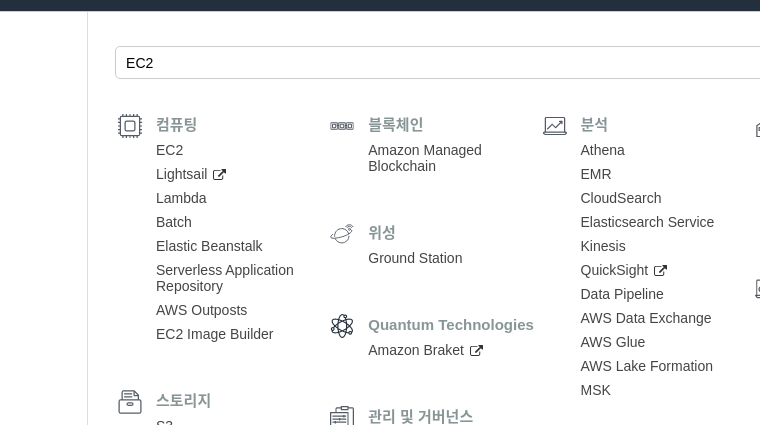Click the Management and Governance clipboard icon
The image size is (760, 425).
pyautogui.click(x=342, y=416)
